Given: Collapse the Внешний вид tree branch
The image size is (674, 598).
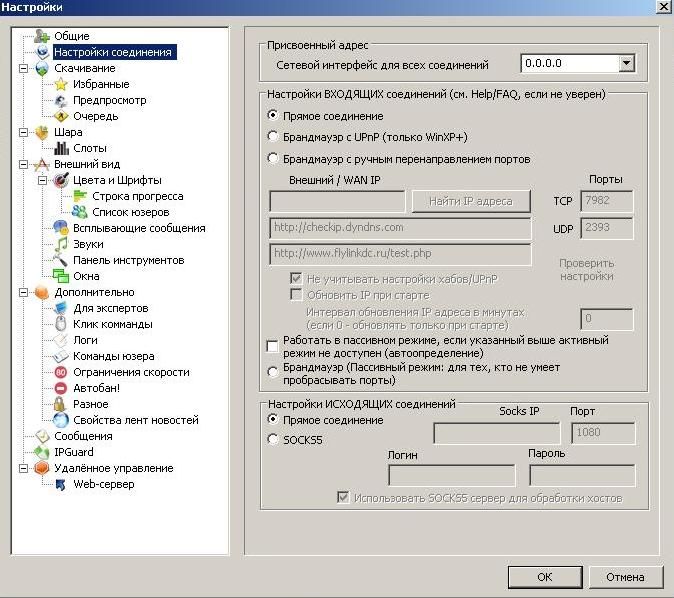Looking at the screenshot, I should pos(24,164).
